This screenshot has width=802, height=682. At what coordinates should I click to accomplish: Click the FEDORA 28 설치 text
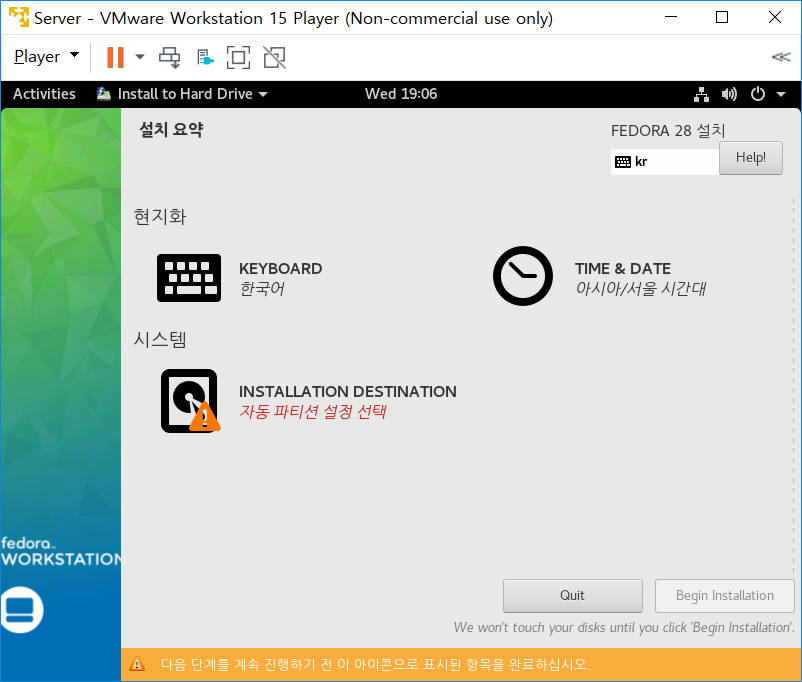tap(668, 130)
